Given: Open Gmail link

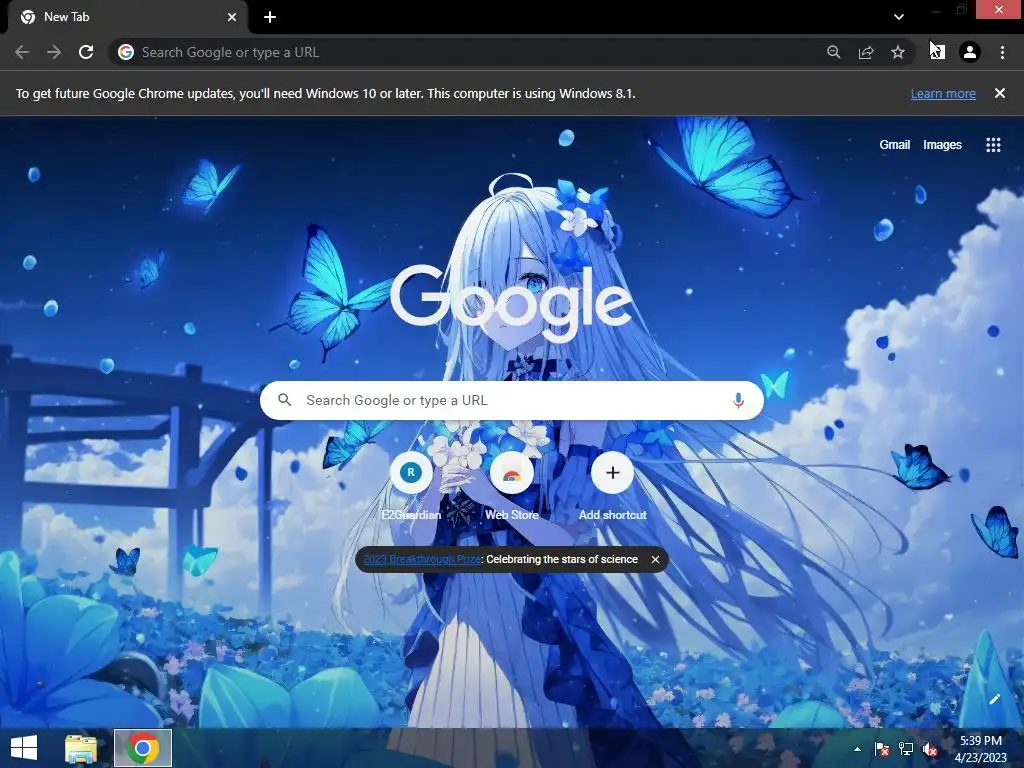Looking at the screenshot, I should [895, 144].
